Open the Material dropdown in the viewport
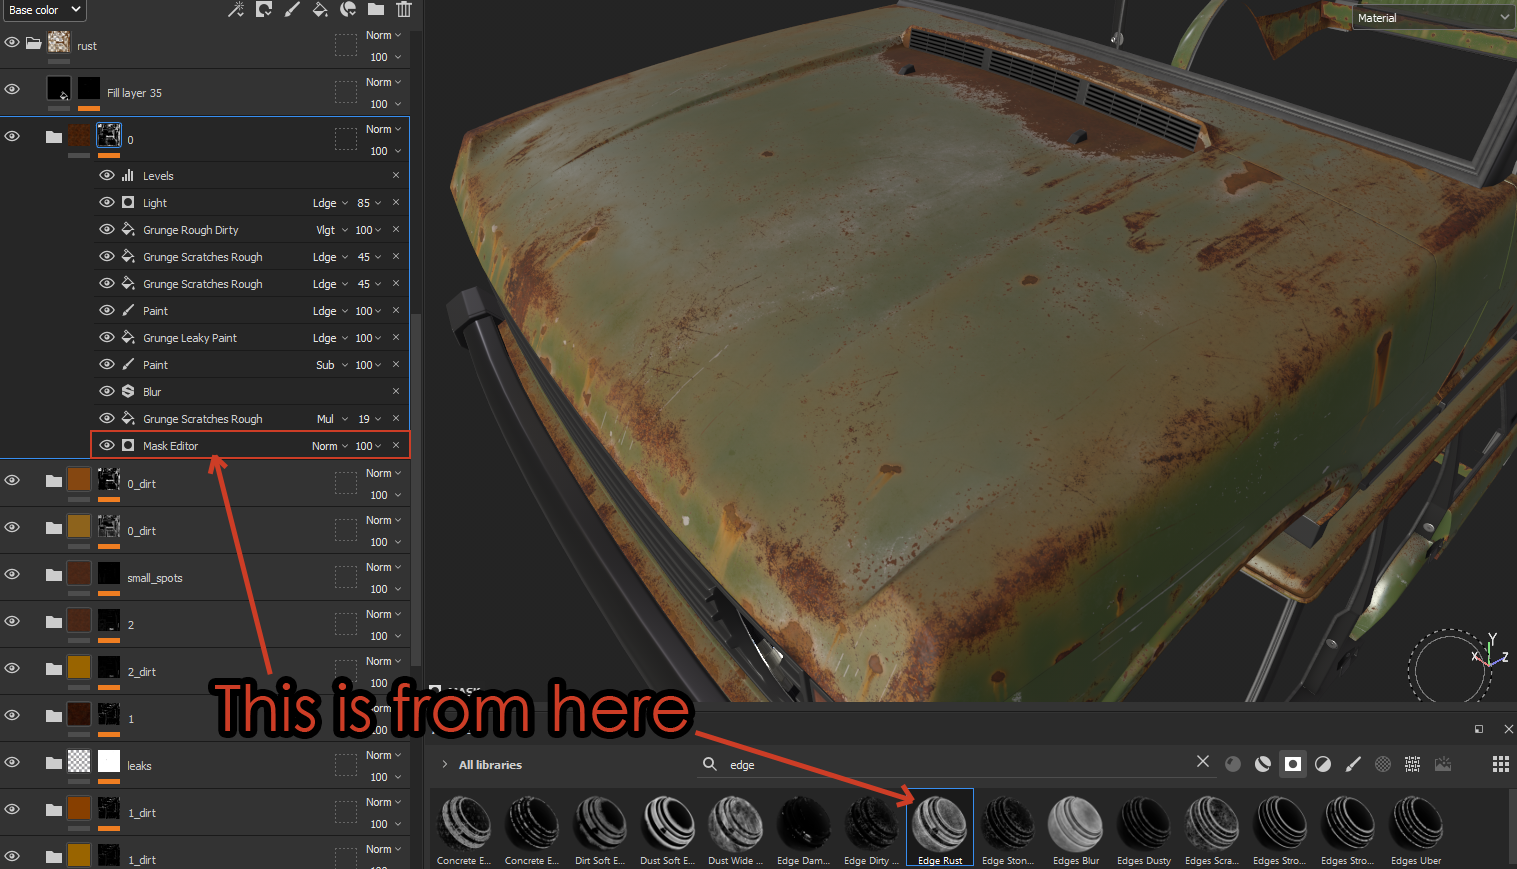 pyautogui.click(x=1434, y=18)
